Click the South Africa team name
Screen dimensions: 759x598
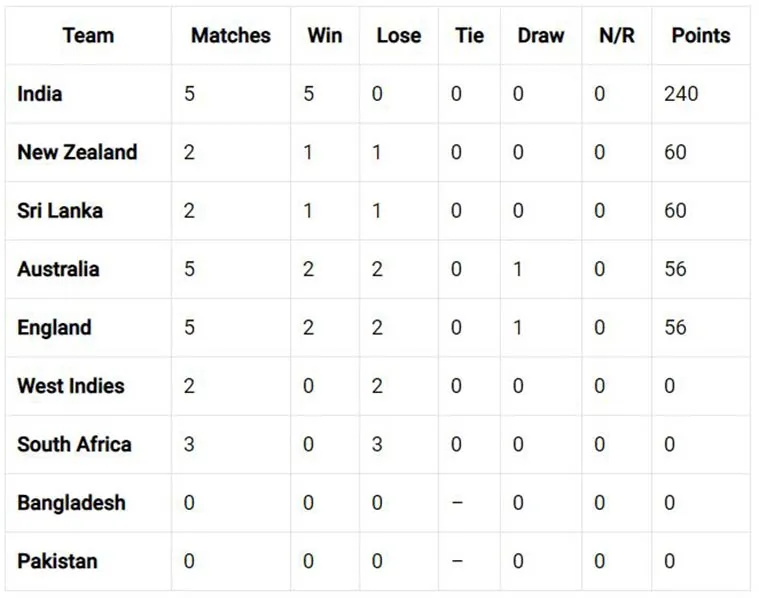pos(75,445)
